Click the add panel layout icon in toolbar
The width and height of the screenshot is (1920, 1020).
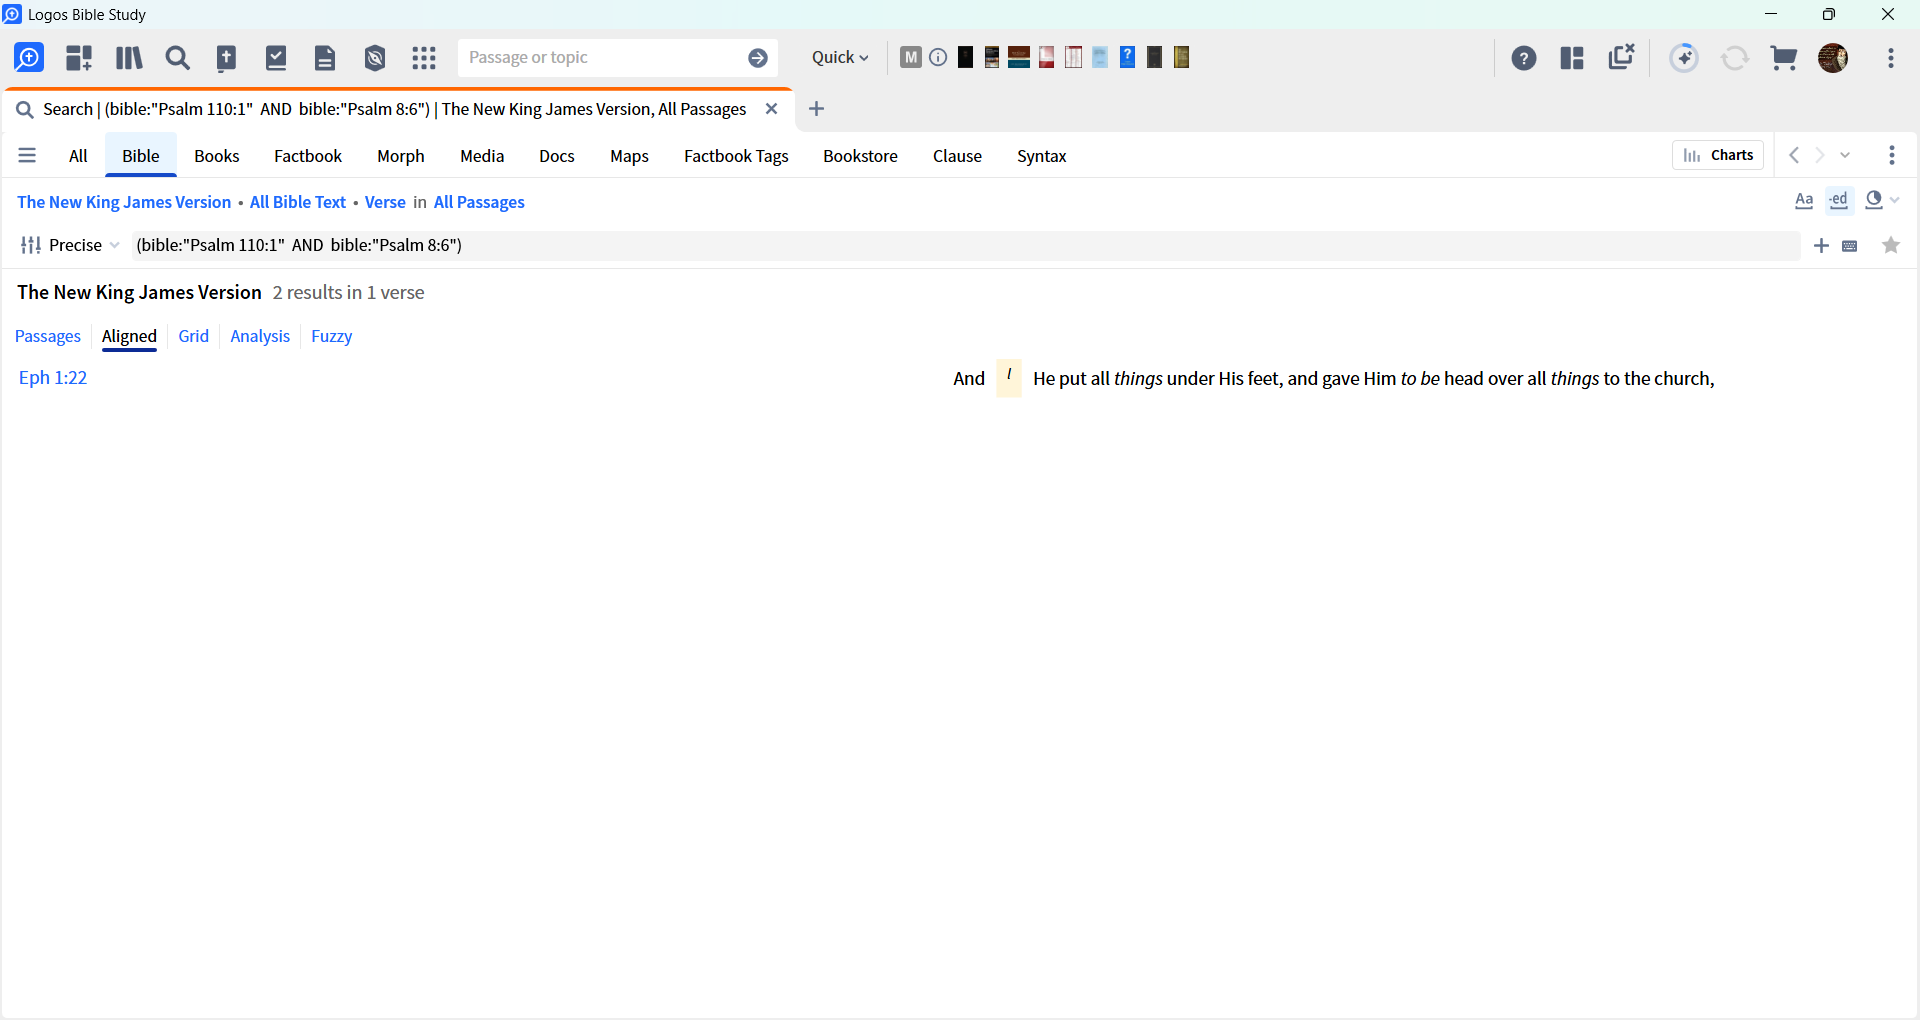(x=79, y=58)
